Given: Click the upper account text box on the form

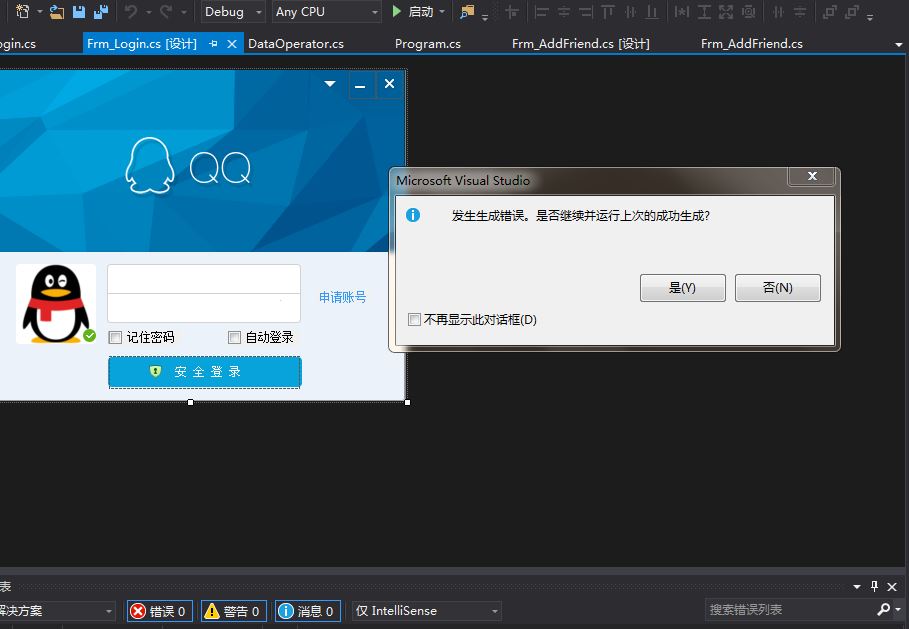Looking at the screenshot, I should point(204,279).
